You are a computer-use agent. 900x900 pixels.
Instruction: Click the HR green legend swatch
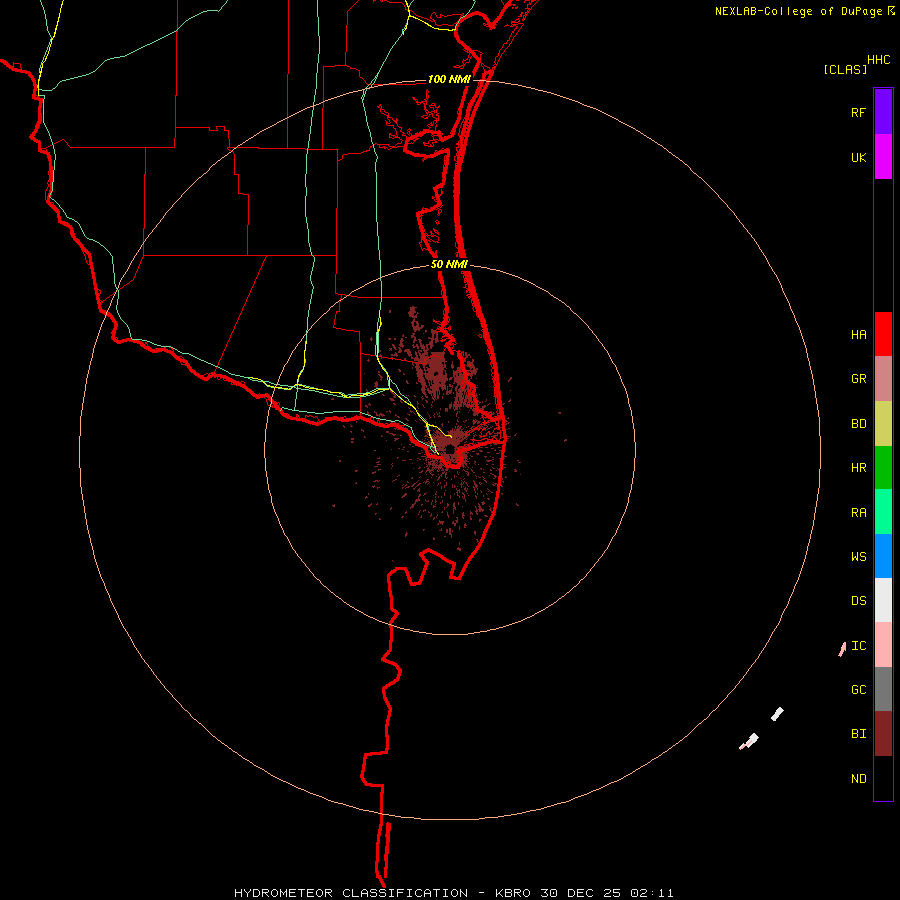(x=883, y=468)
